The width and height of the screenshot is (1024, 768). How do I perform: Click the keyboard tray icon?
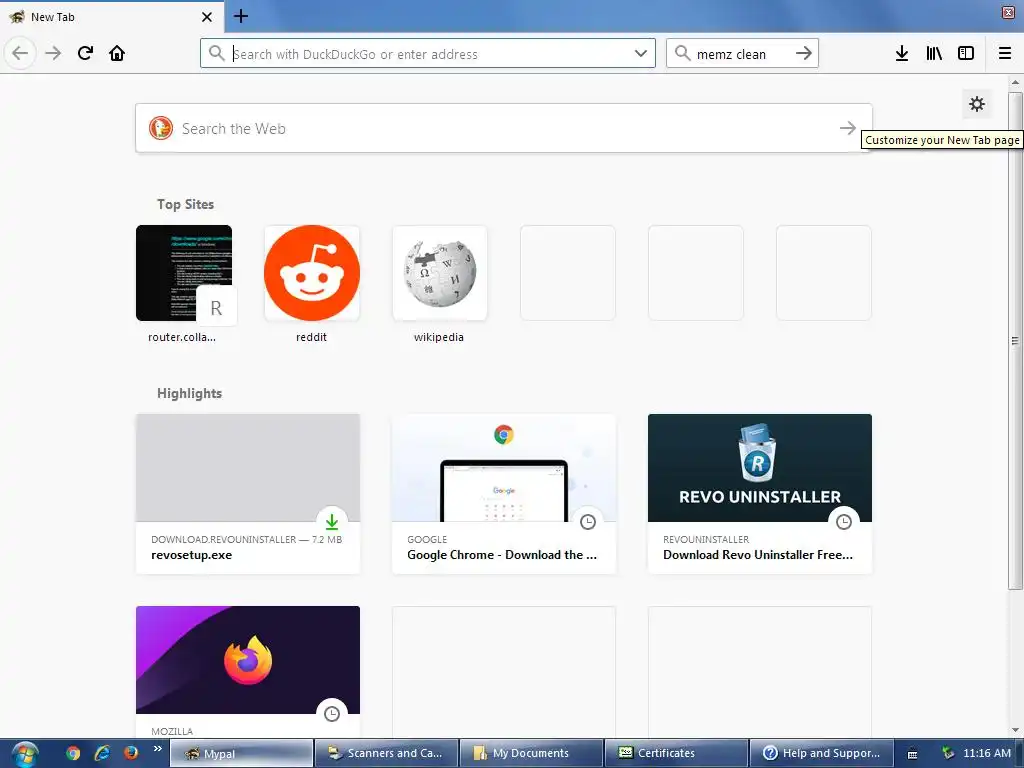pyautogui.click(x=913, y=754)
